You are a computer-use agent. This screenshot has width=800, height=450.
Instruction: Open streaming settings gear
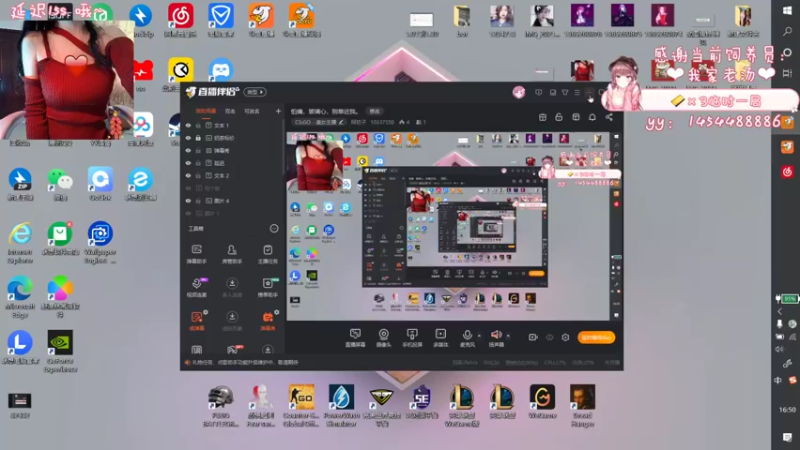click(x=565, y=337)
